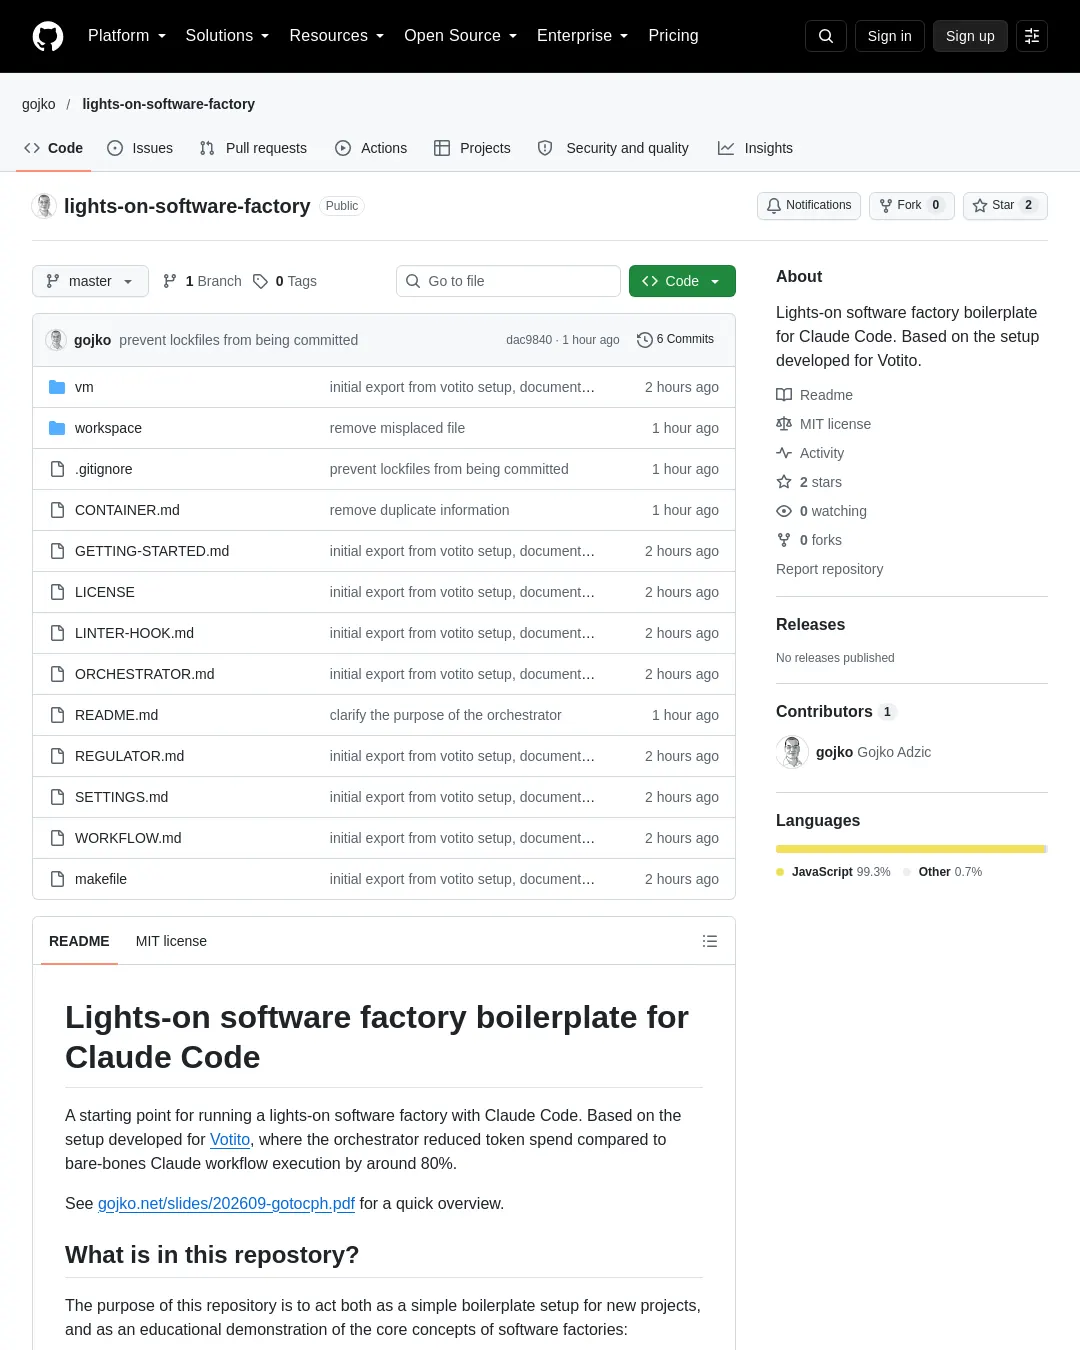Screen dimensions: 1080x1350
Task: Click the gojko owner breadcrumb link
Action: (x=39, y=104)
